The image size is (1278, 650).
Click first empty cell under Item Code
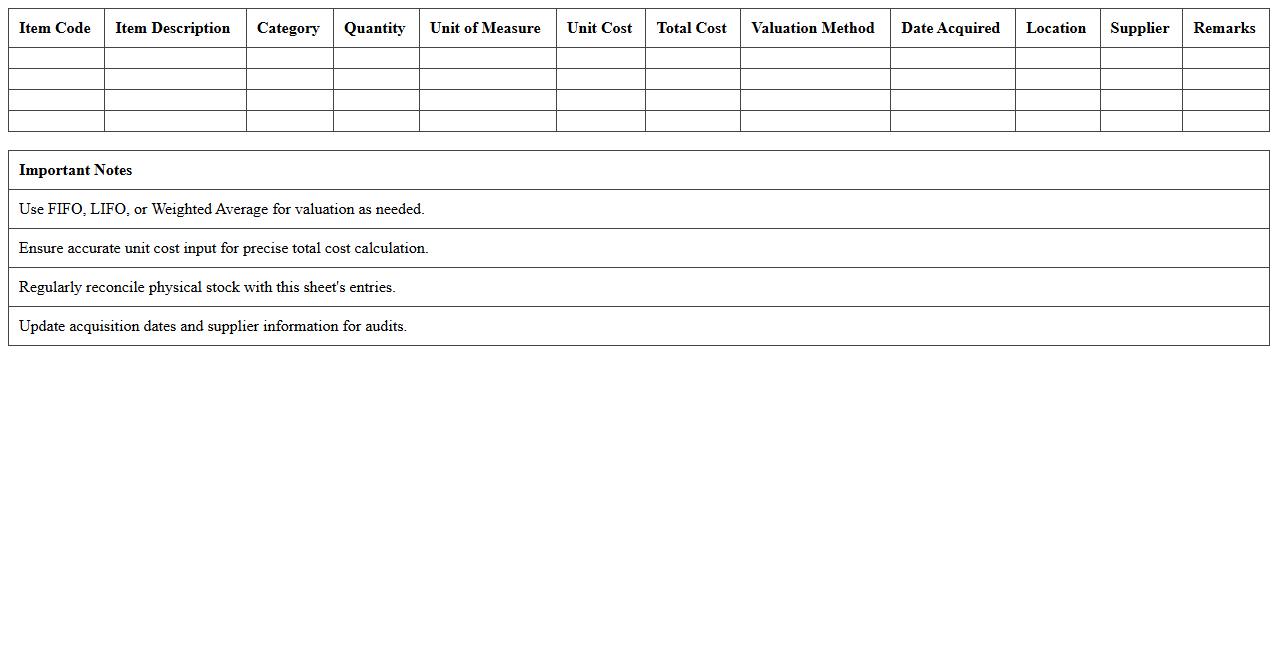(56, 58)
